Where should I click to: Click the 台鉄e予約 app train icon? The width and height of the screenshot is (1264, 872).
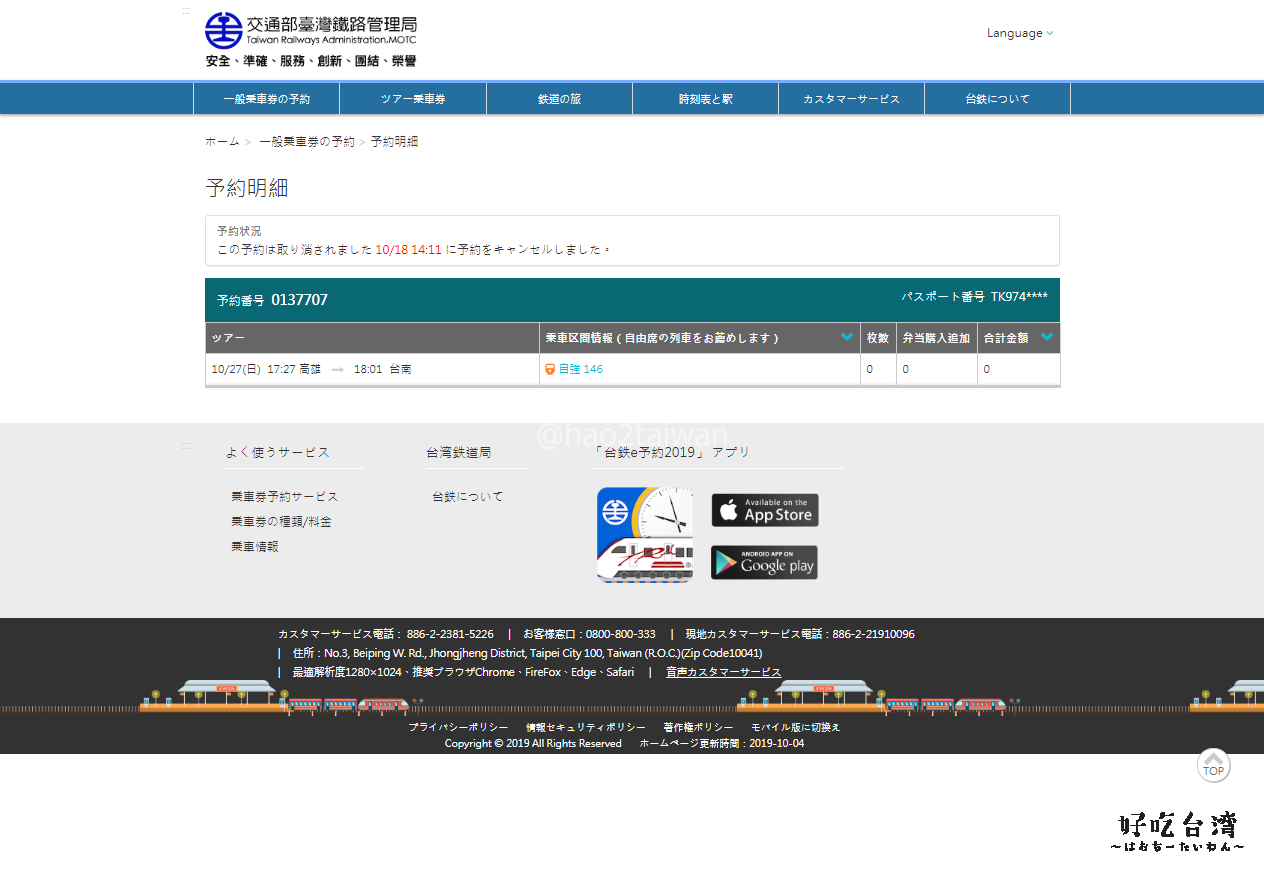pyautogui.click(x=644, y=535)
